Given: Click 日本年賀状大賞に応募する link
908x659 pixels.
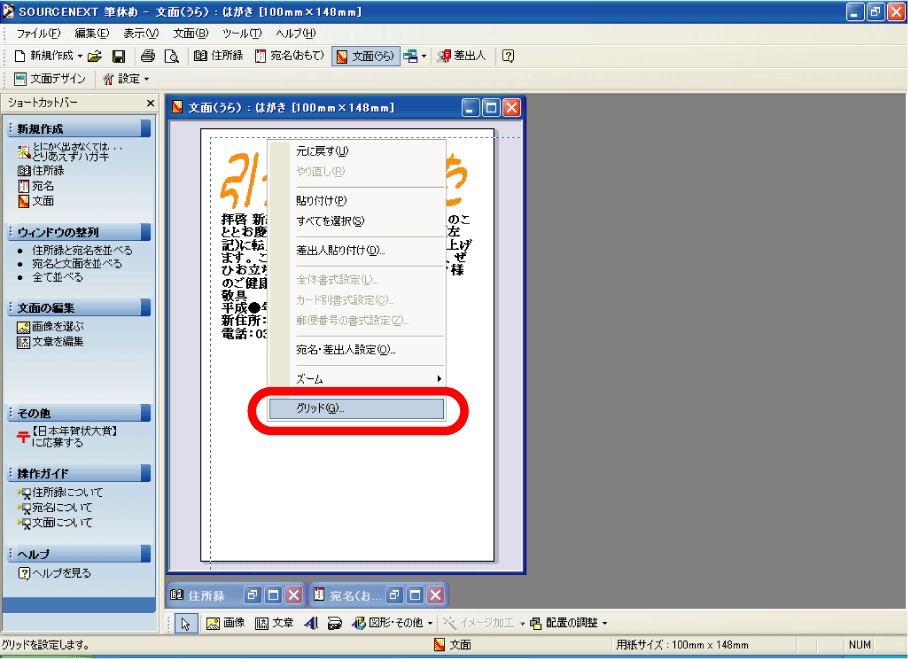Looking at the screenshot, I should pyautogui.click(x=67, y=437).
